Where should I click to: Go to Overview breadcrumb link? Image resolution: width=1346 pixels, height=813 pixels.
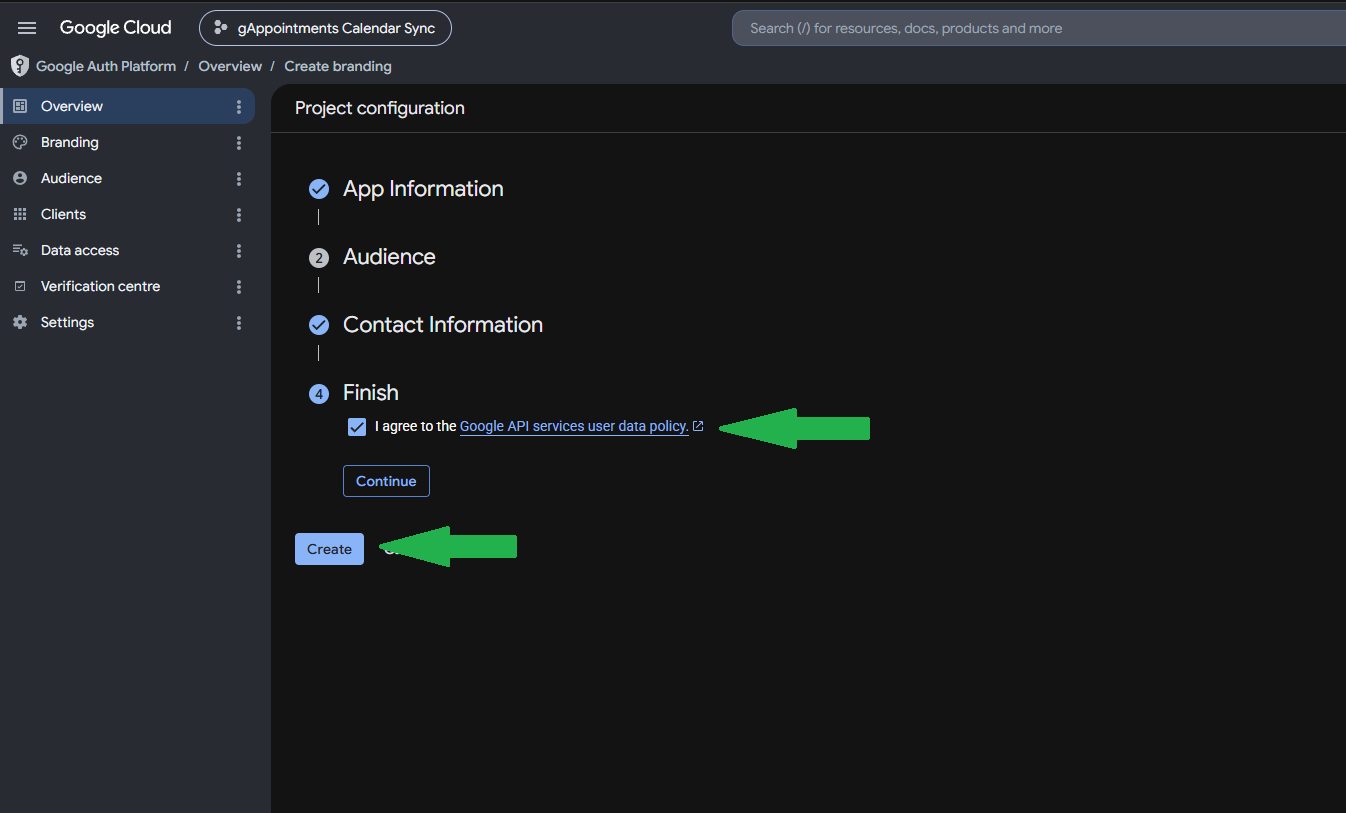[x=230, y=66]
